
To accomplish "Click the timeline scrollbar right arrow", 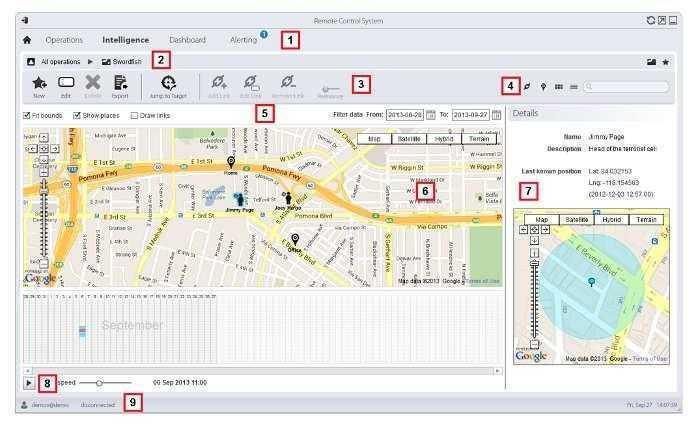I will point(497,371).
